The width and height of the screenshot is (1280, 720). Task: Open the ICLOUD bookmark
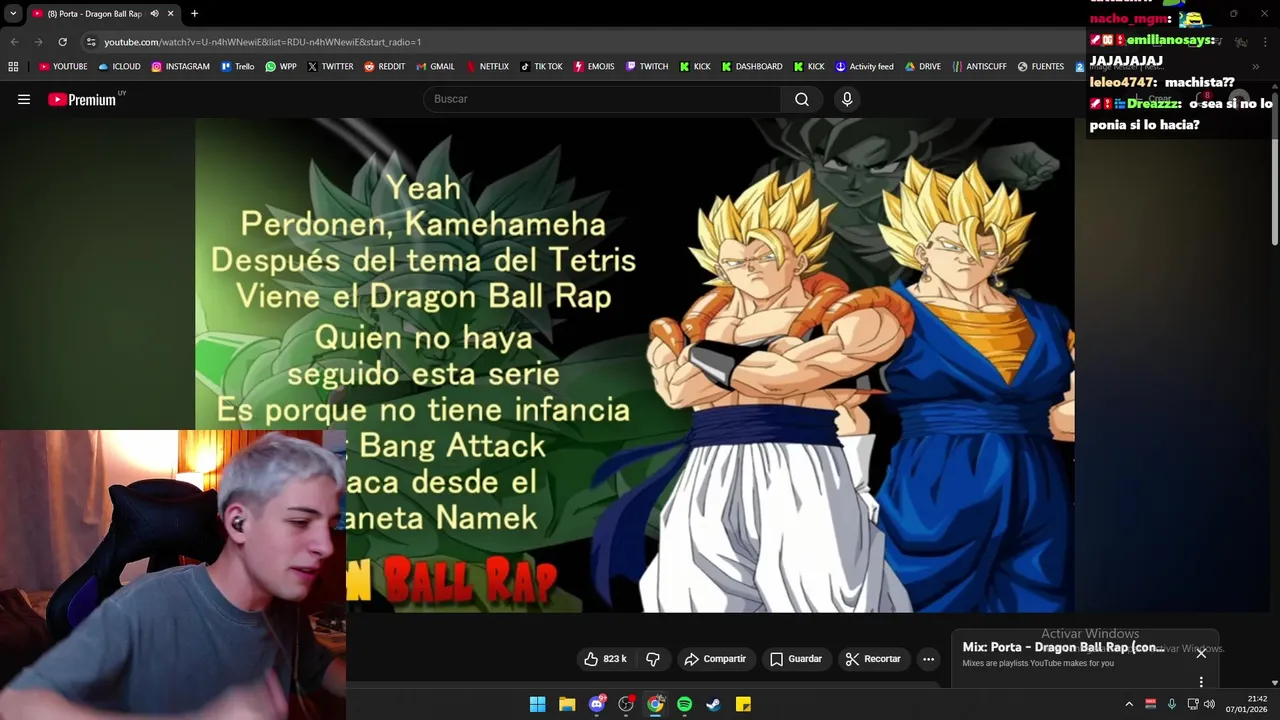click(119, 67)
